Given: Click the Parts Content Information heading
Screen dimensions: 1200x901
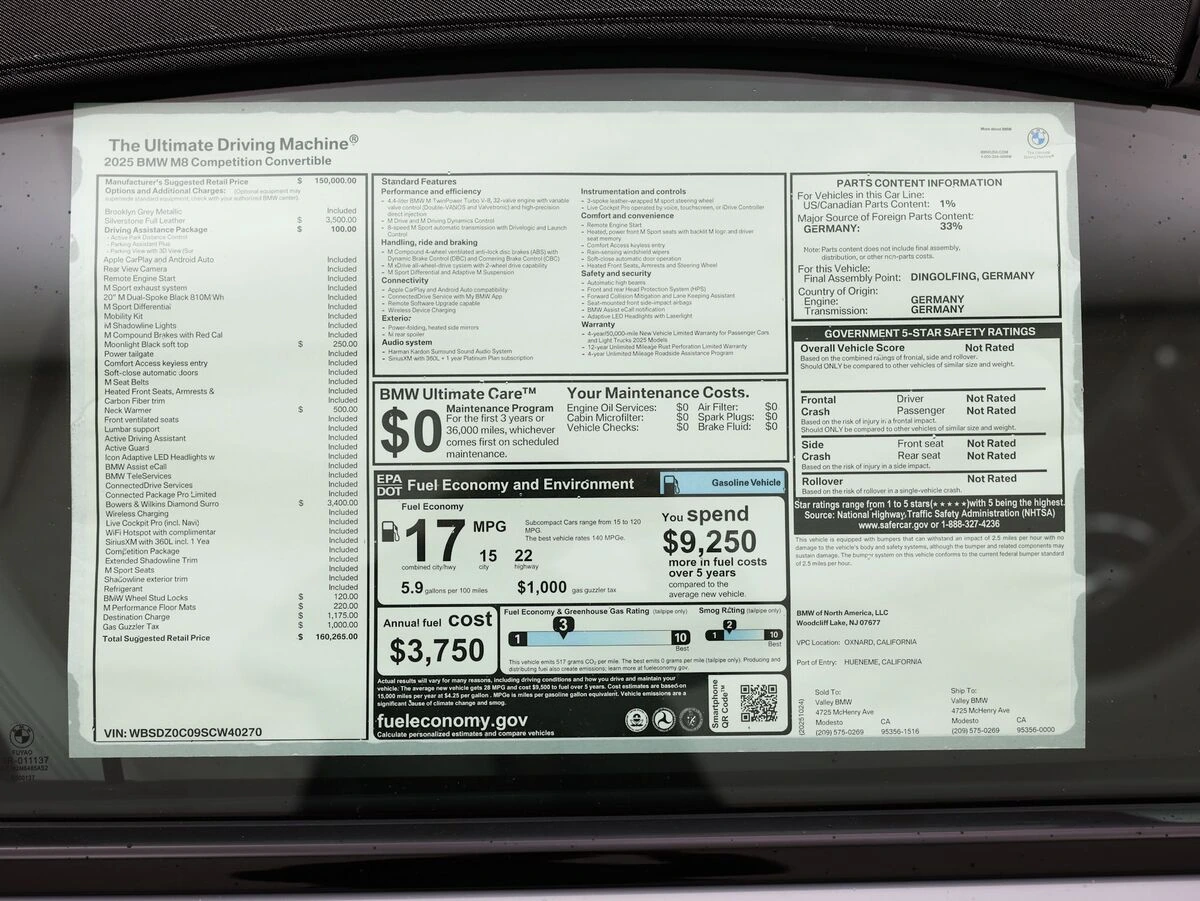Looking at the screenshot, I should (x=919, y=183).
